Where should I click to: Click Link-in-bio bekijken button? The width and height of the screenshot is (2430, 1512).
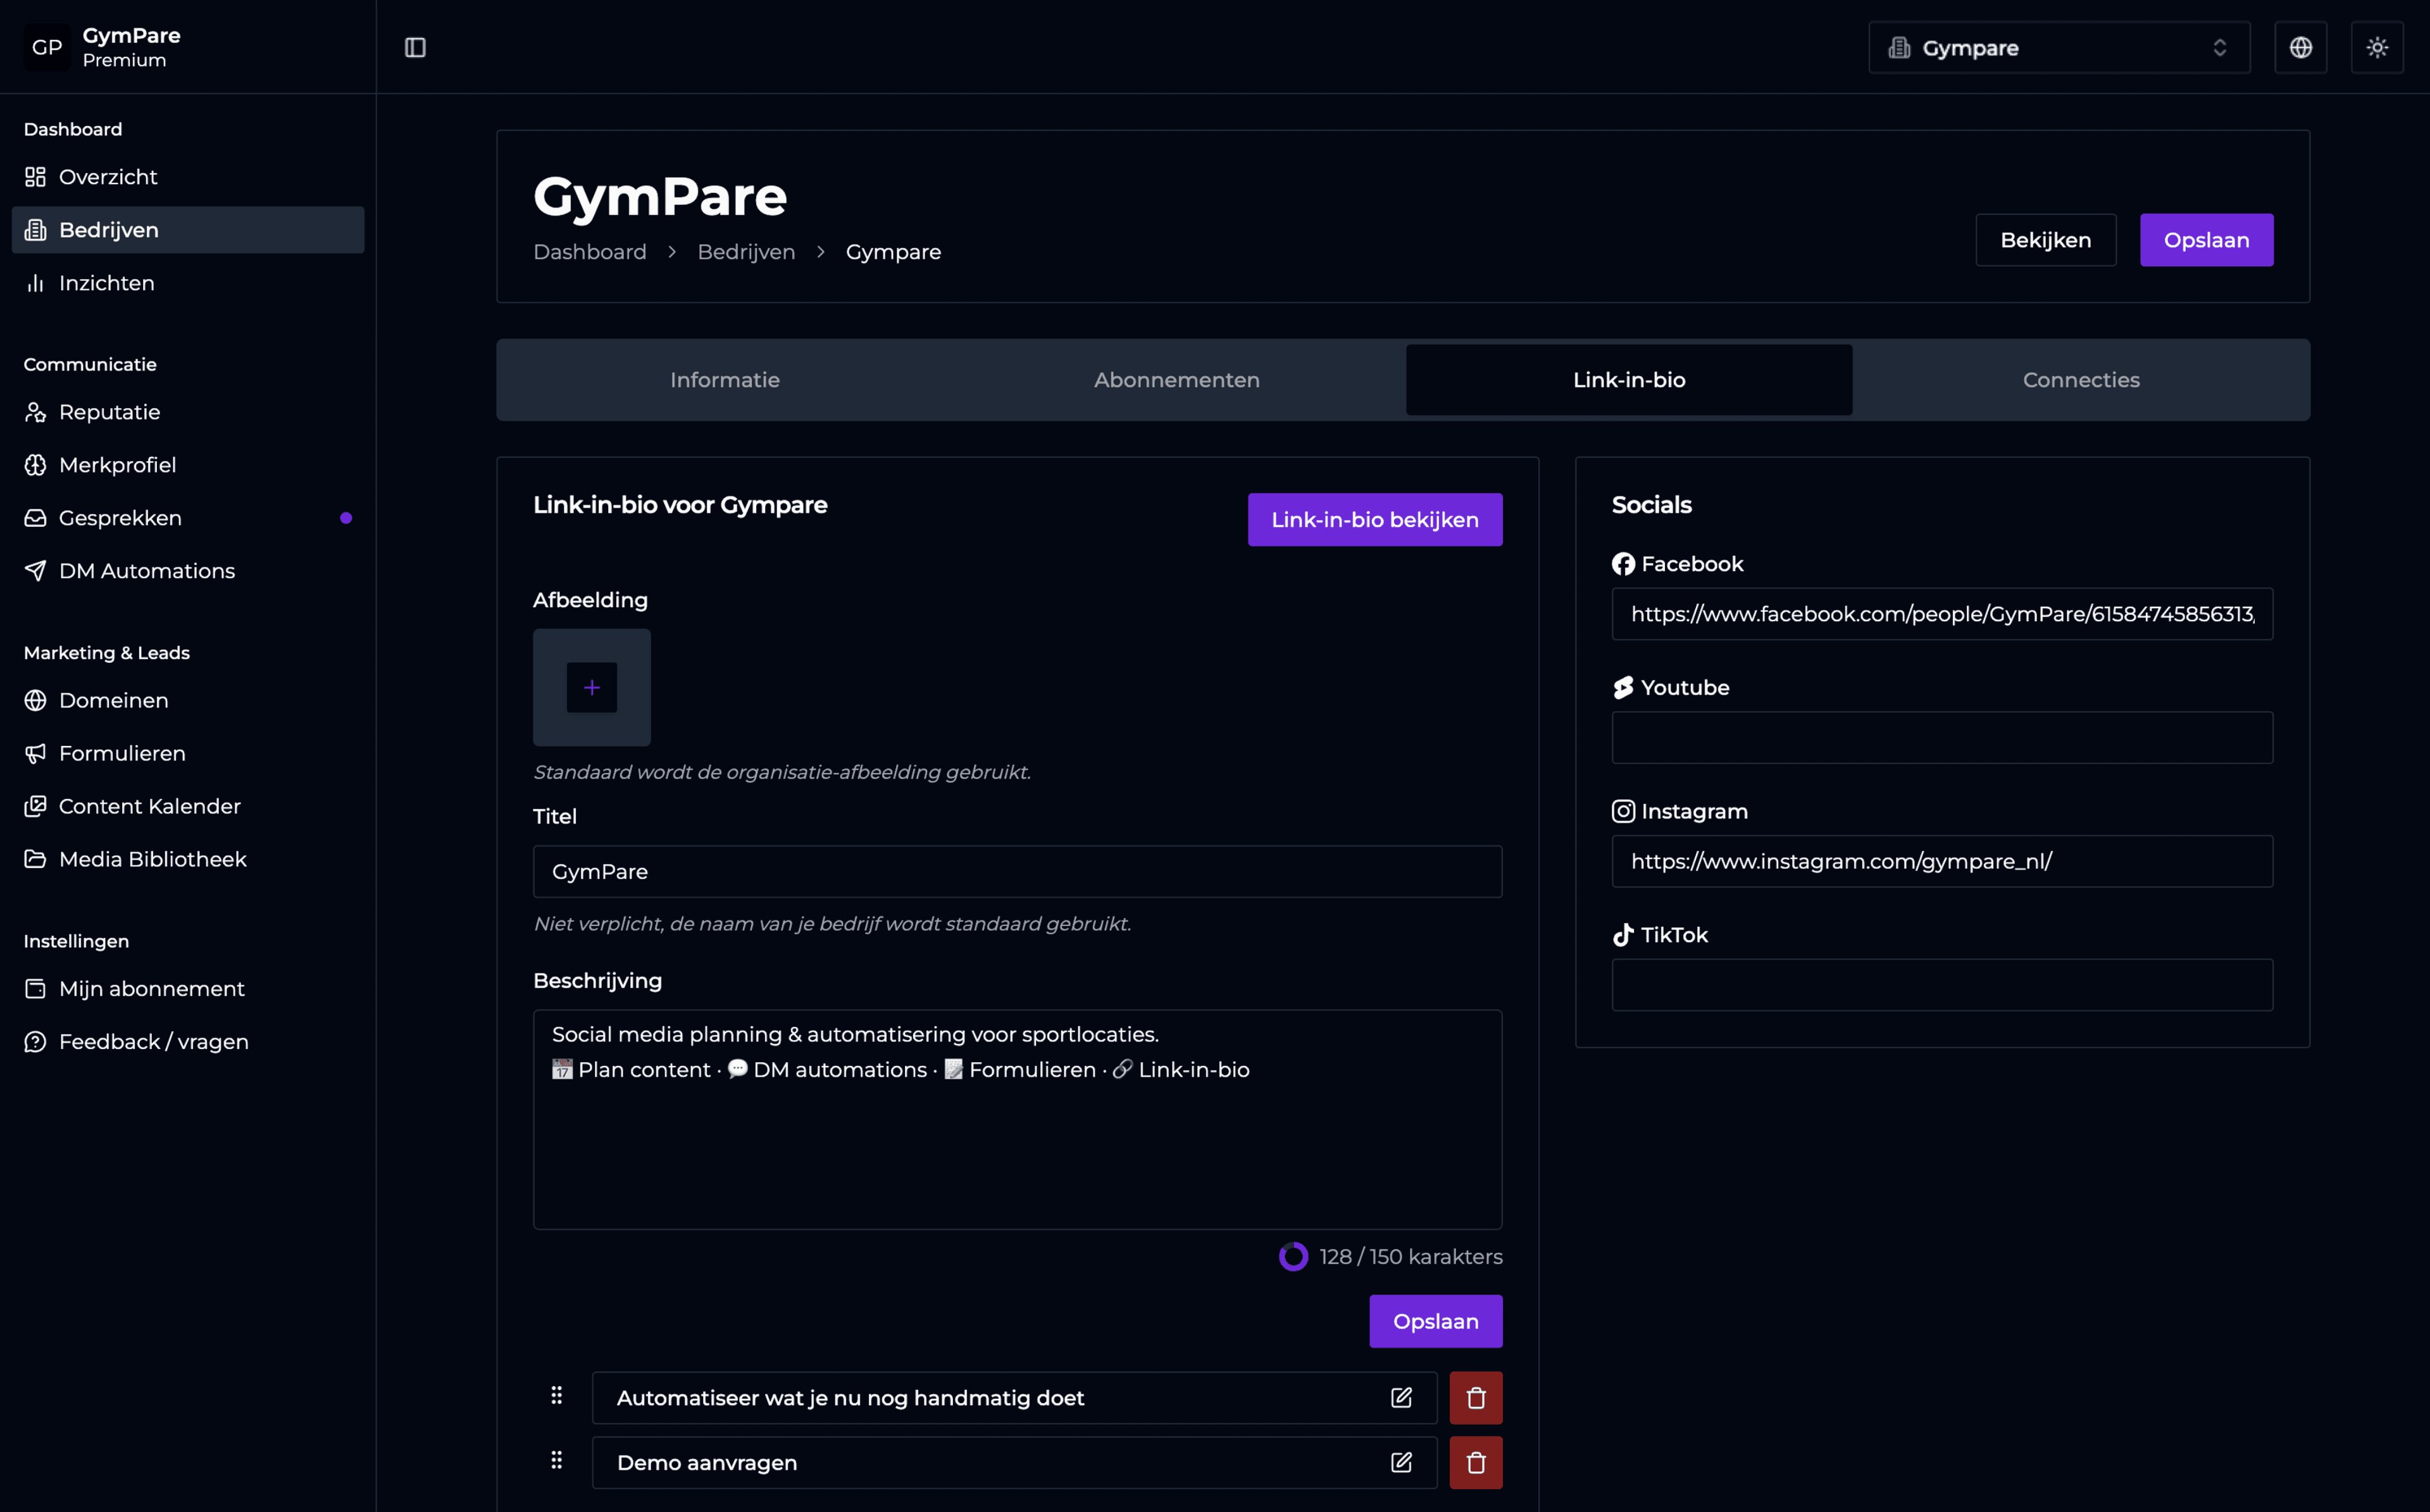pyautogui.click(x=1375, y=520)
